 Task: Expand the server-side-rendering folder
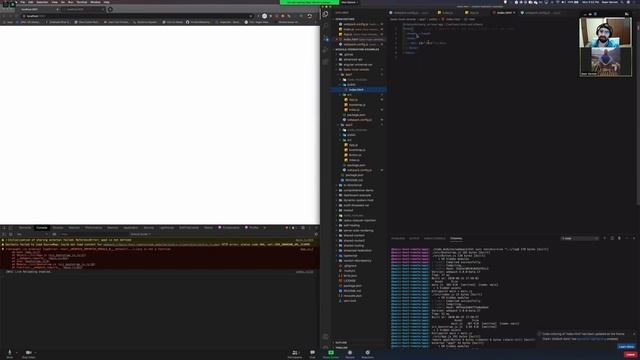click(x=358, y=231)
